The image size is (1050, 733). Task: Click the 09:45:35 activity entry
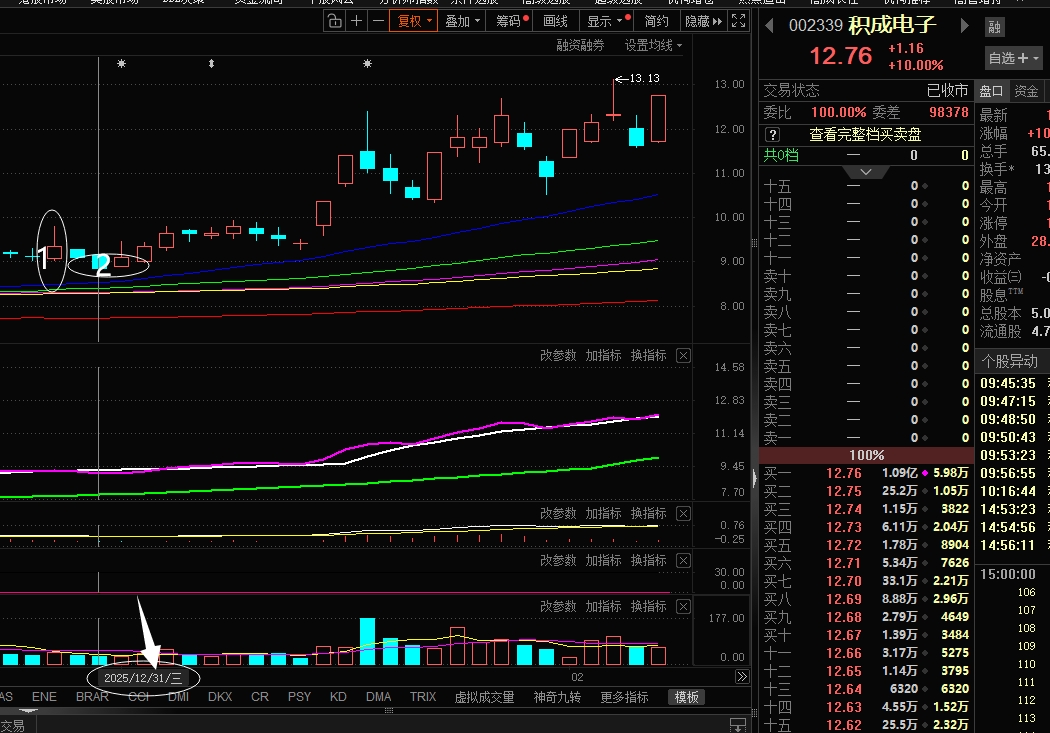pyautogui.click(x=1008, y=384)
